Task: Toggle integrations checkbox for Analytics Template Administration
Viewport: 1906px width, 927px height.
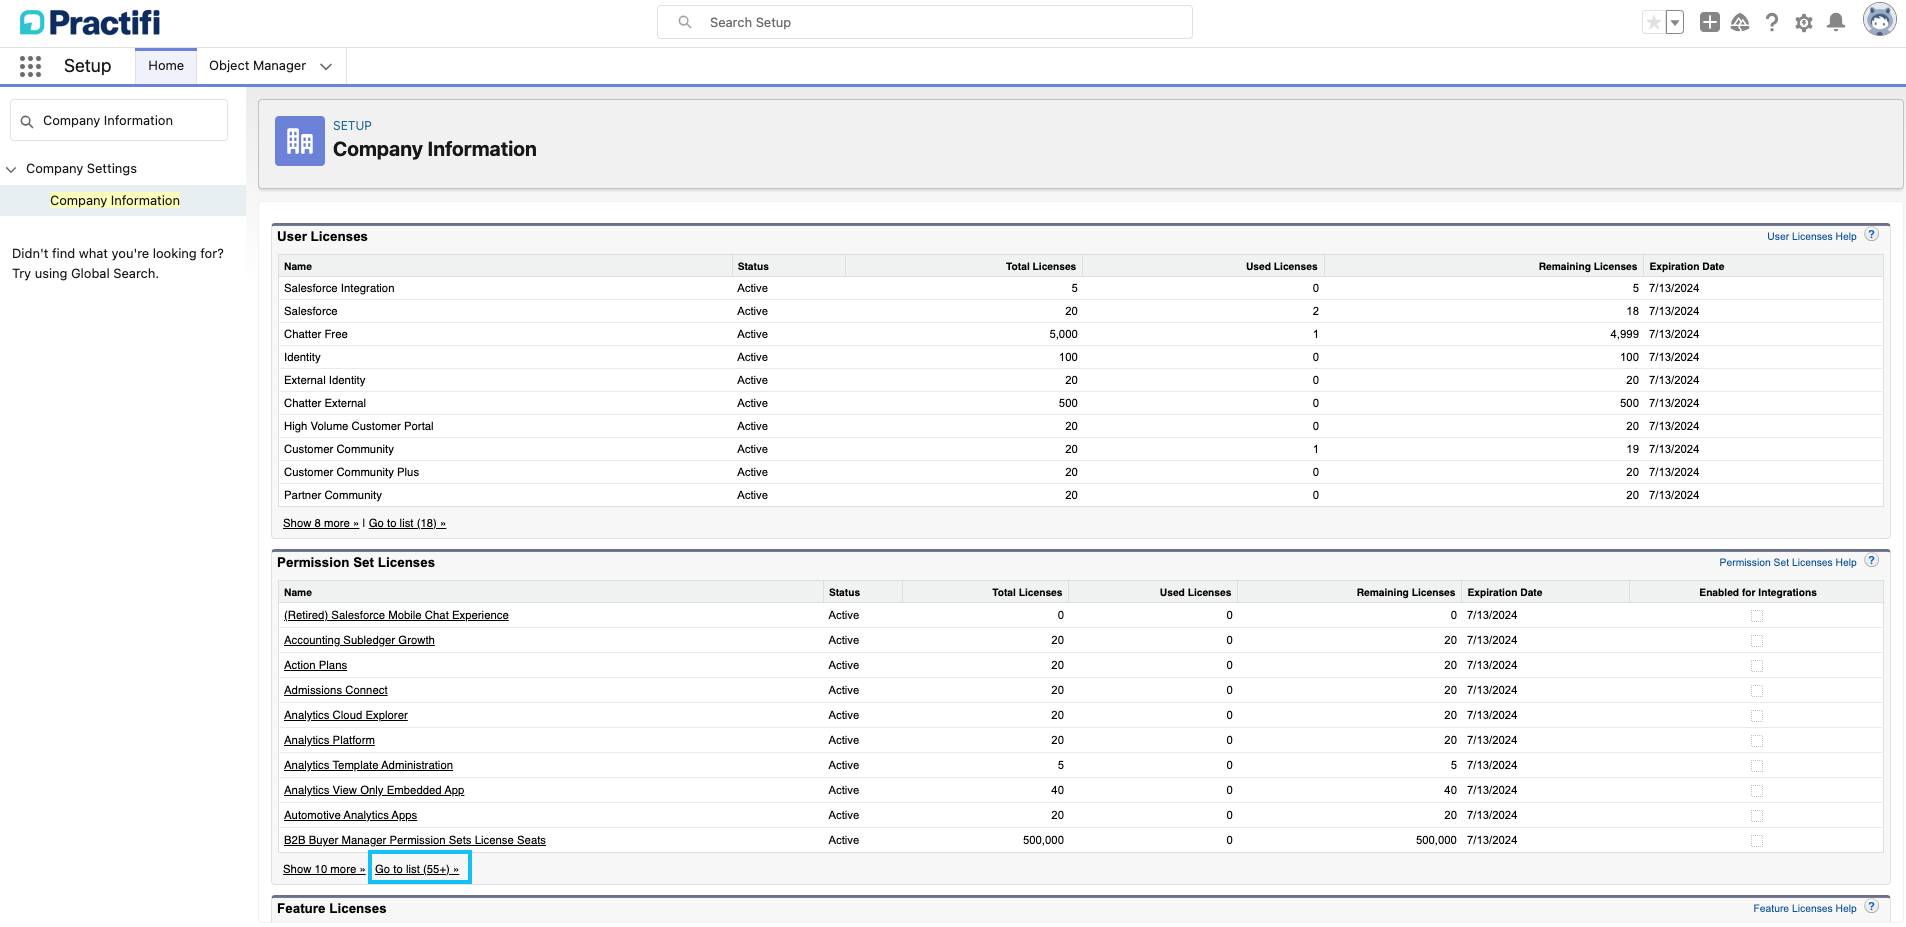Action: (x=1757, y=766)
